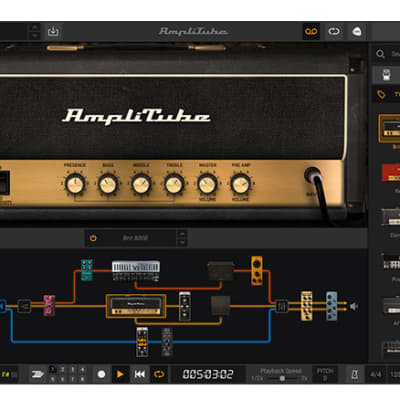The height and width of the screenshot is (400, 400).
Task: Adjust the PRESENCE knob on the amp
Action: [x=75, y=184]
